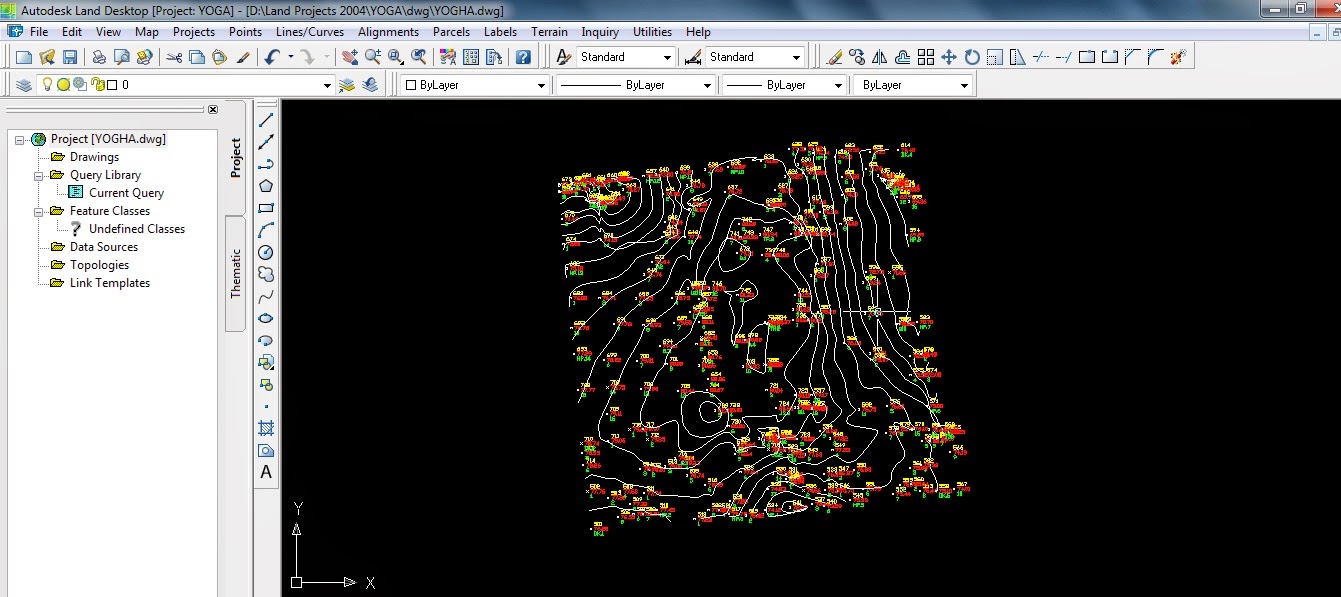Activate the Rotate tool
This screenshot has height=597, width=1341.
coord(970,57)
